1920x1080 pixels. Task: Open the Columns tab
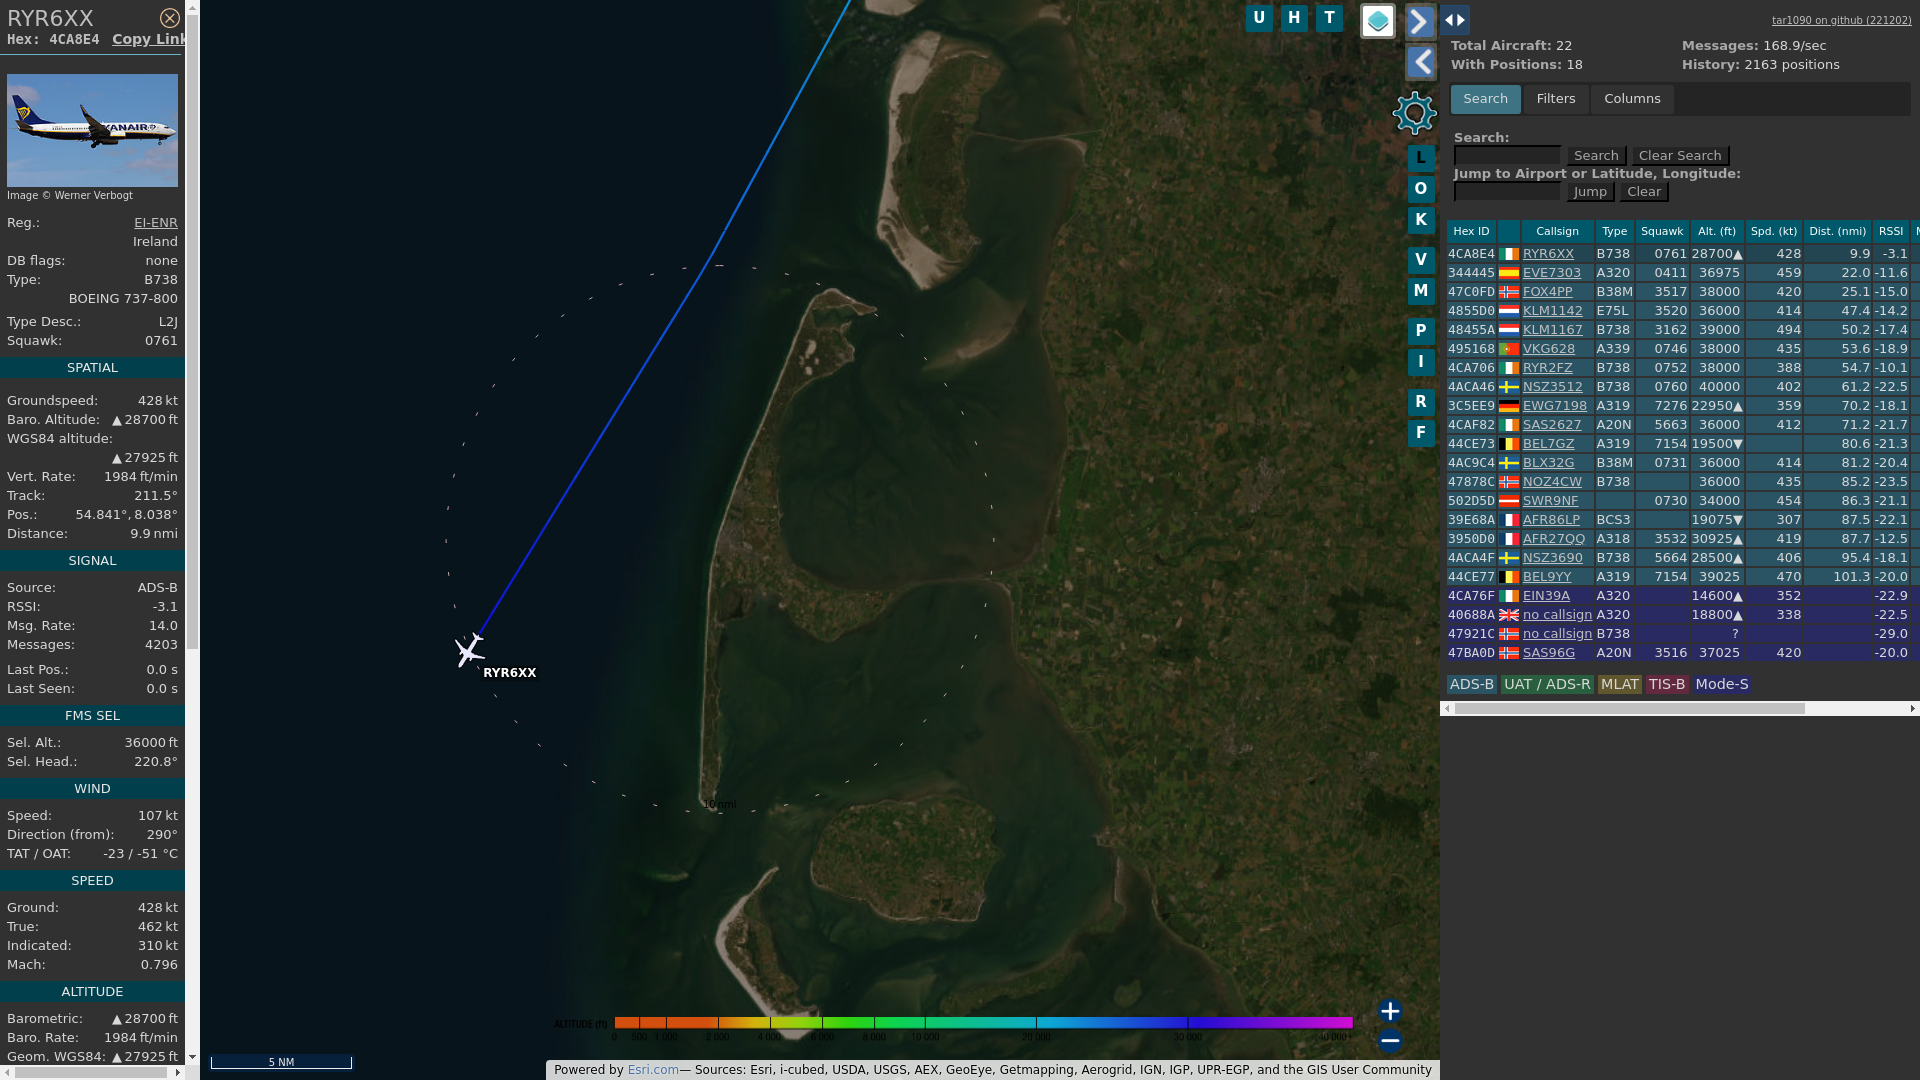pyautogui.click(x=1631, y=99)
